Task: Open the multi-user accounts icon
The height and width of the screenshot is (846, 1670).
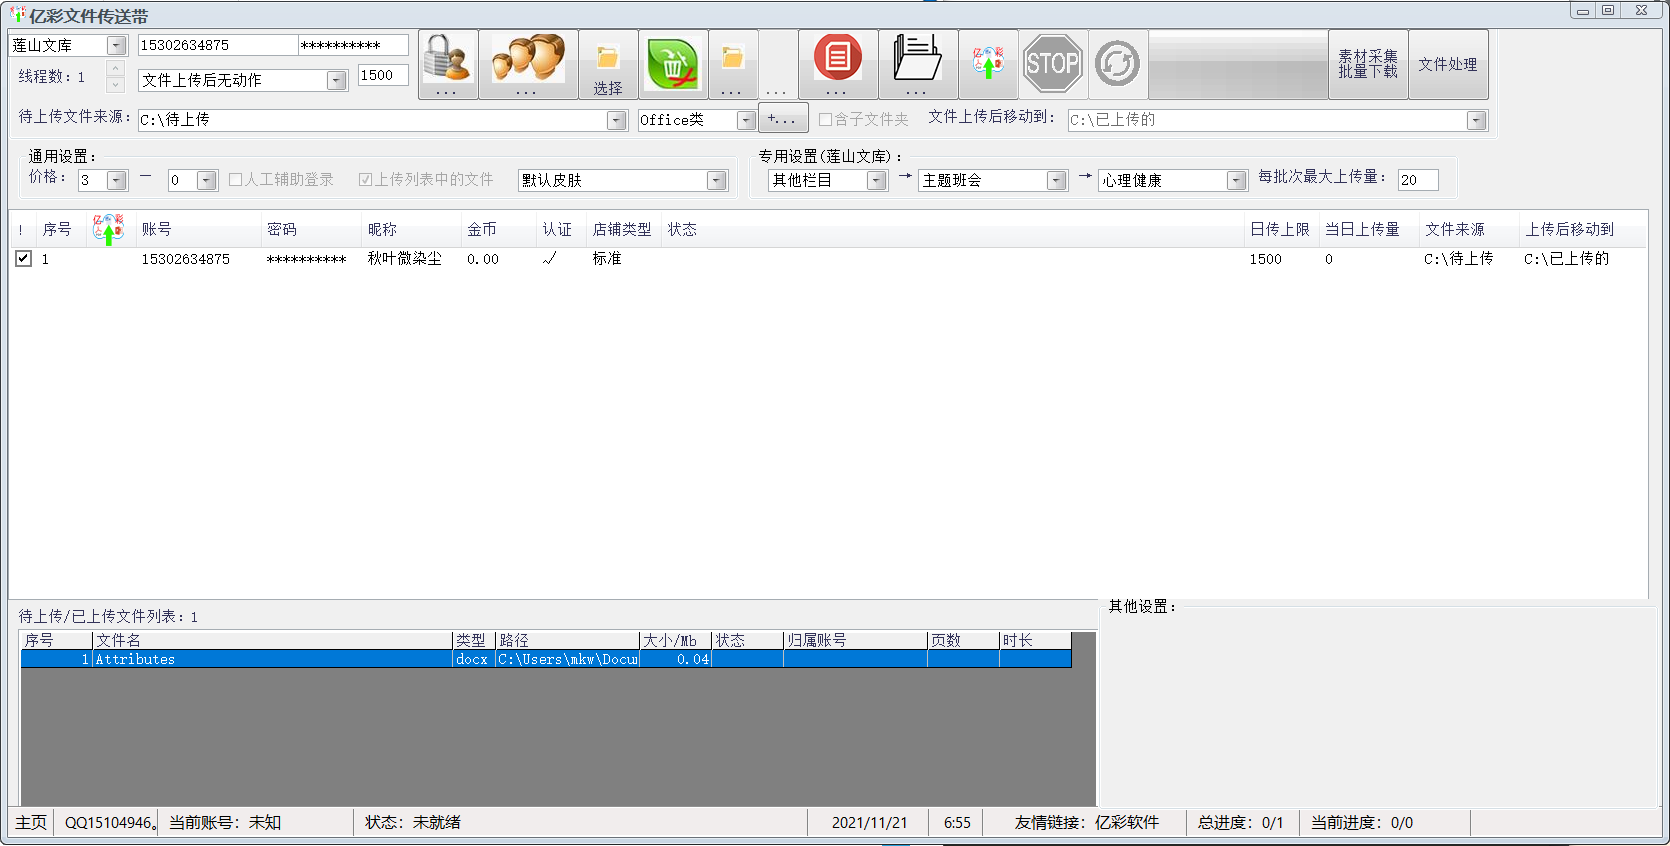Action: tap(528, 64)
